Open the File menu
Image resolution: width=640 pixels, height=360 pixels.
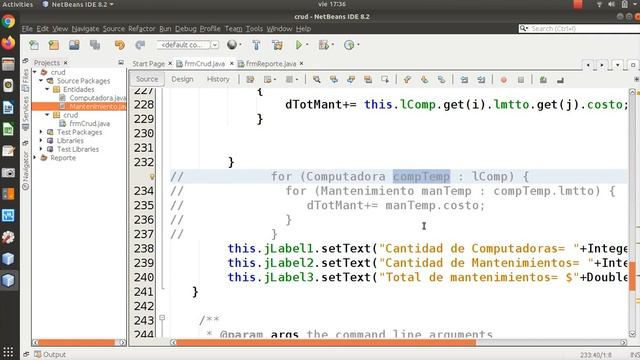(x=27, y=29)
